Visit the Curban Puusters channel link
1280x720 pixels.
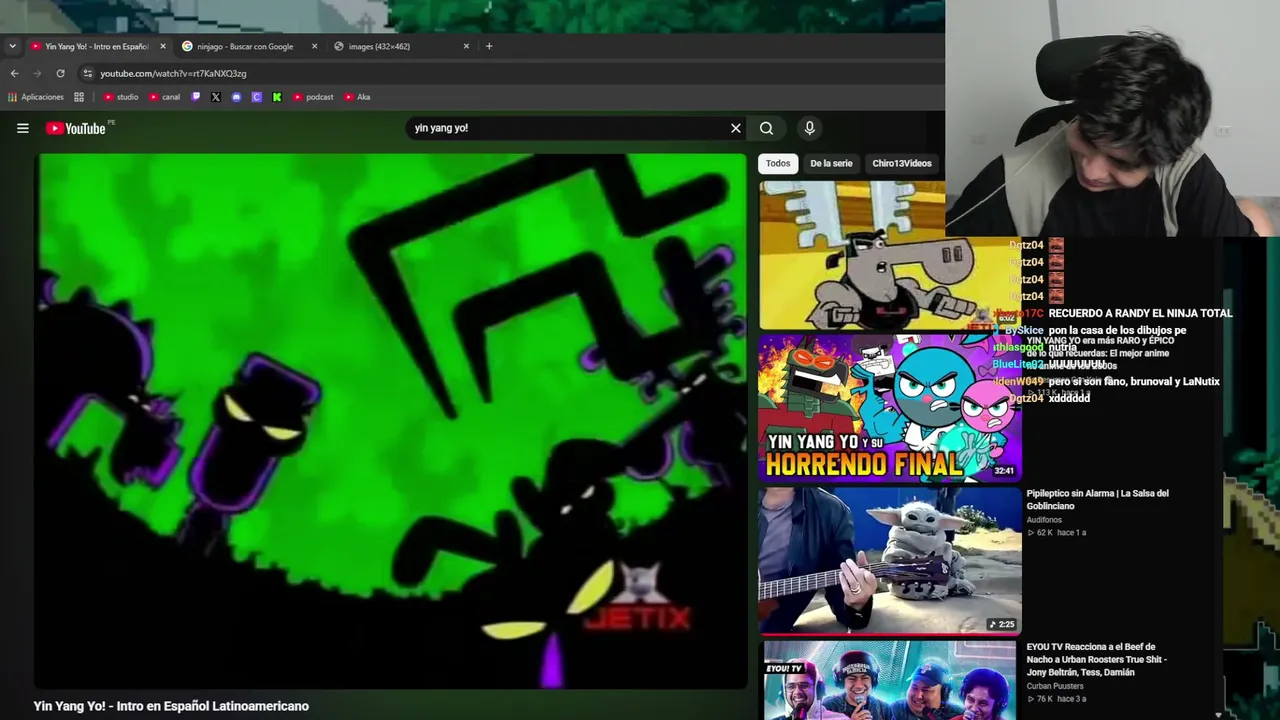click(1055, 686)
